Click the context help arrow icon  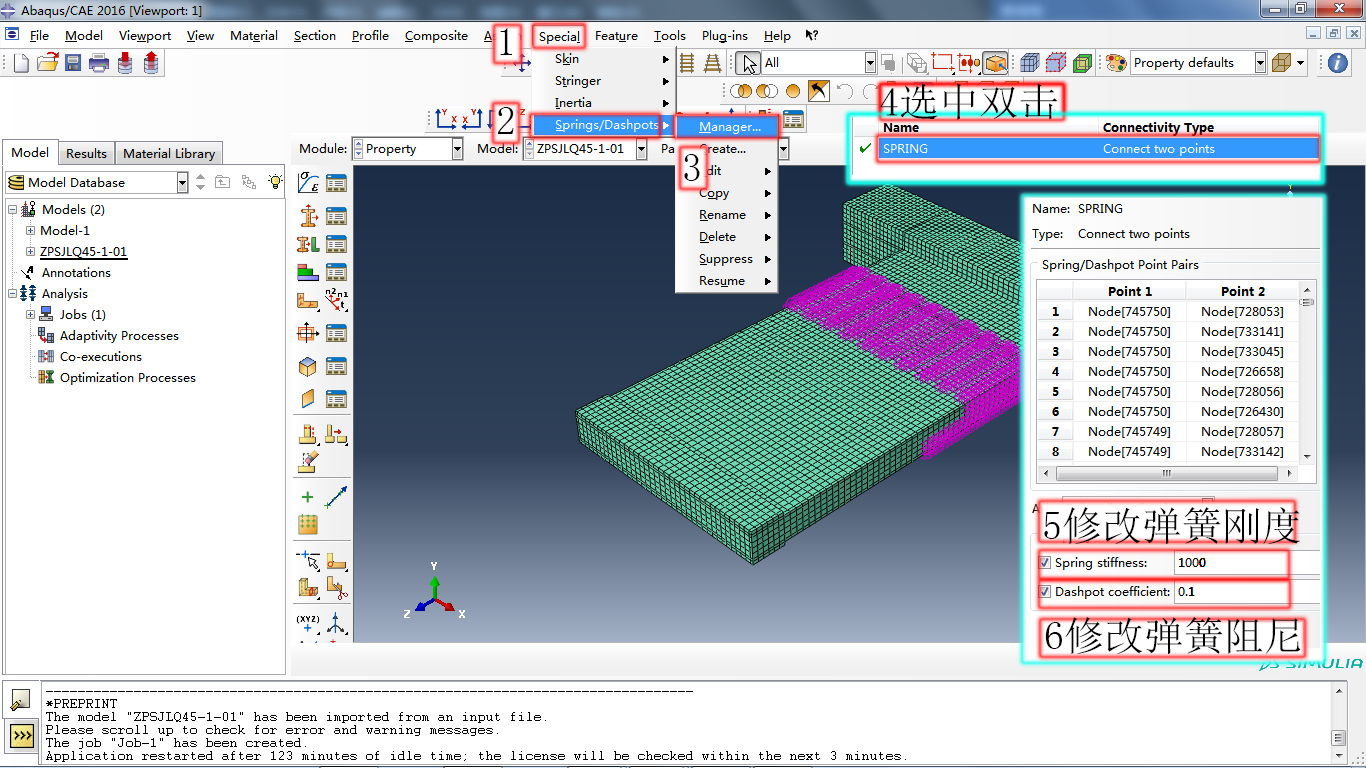point(812,36)
